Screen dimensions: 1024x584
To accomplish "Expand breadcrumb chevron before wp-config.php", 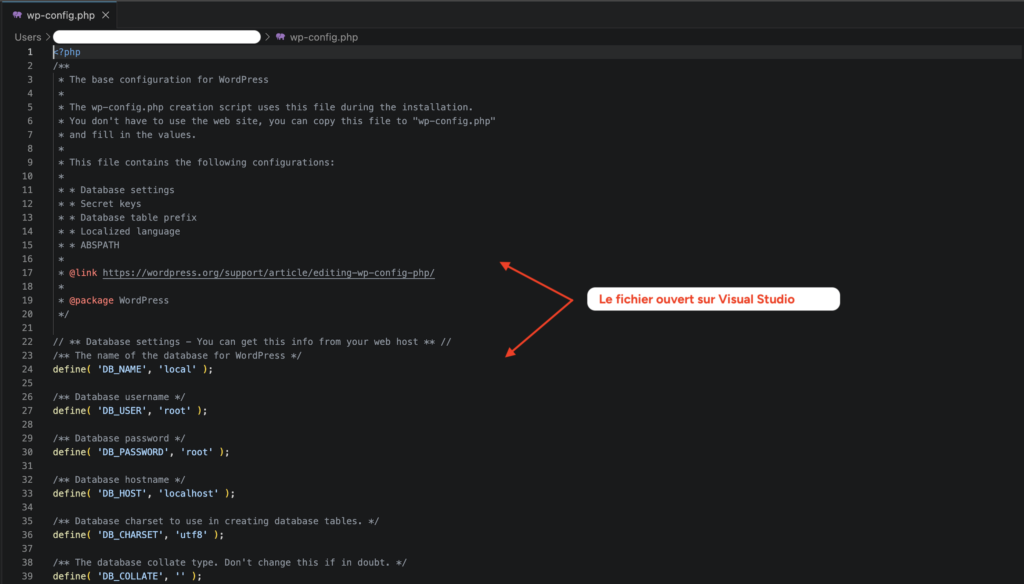I will click(267, 37).
